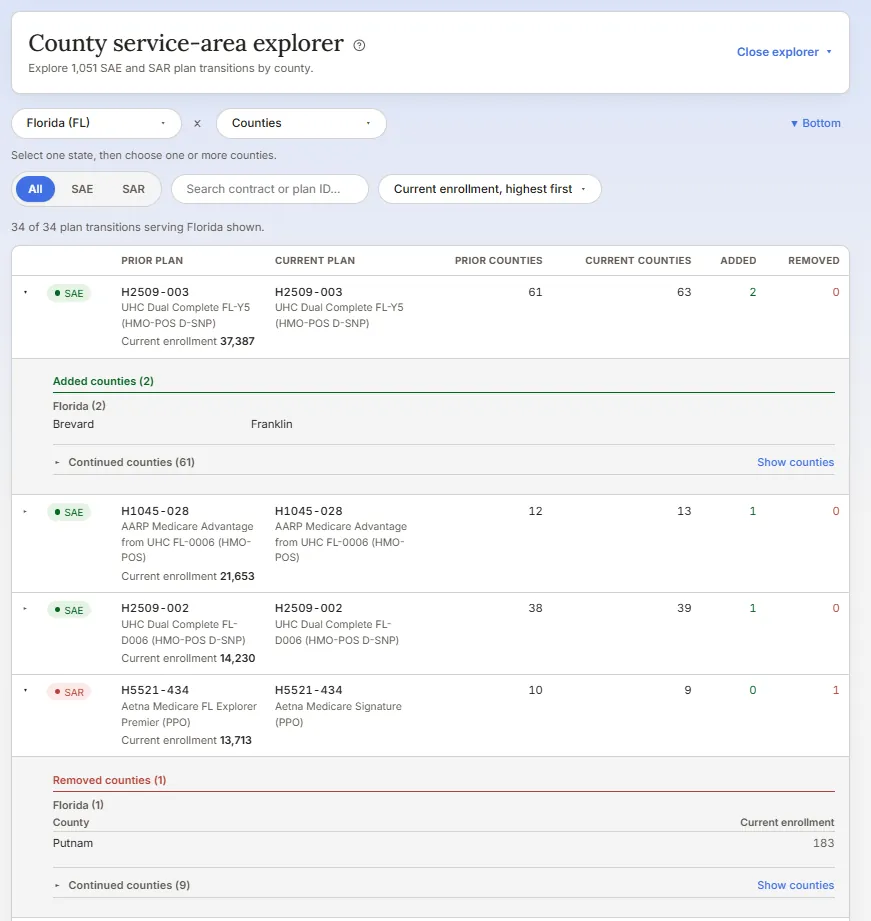871x921 pixels.
Task: Filter by SAE transitions
Action: coord(82,189)
